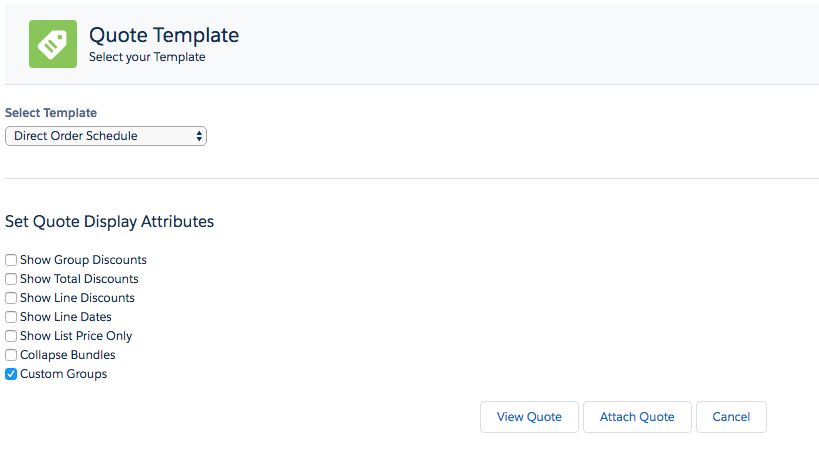Click the Show List Price Only label text
The width and height of the screenshot is (819, 454).
pos(76,336)
